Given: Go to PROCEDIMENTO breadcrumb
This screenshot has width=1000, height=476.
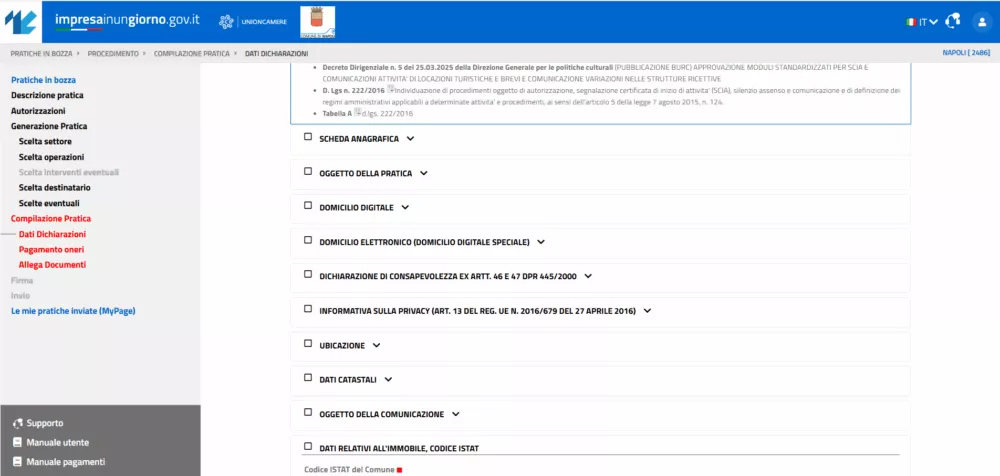Looking at the screenshot, I should 113,54.
